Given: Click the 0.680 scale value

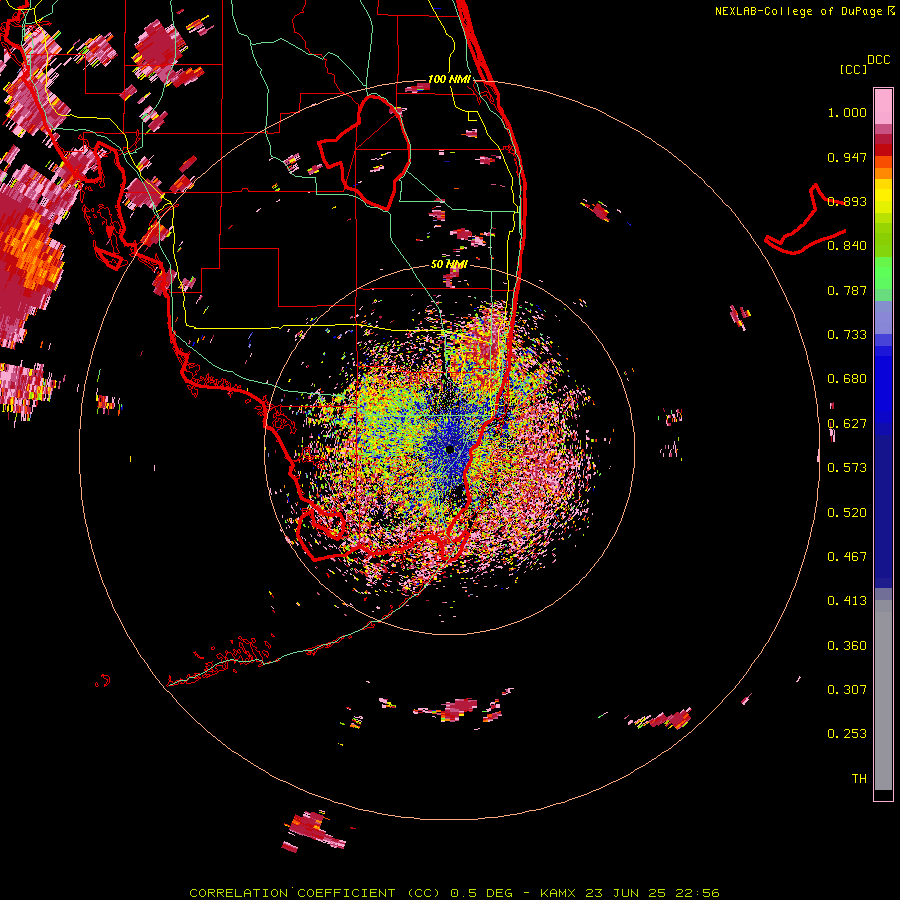Looking at the screenshot, I should pyautogui.click(x=847, y=379).
